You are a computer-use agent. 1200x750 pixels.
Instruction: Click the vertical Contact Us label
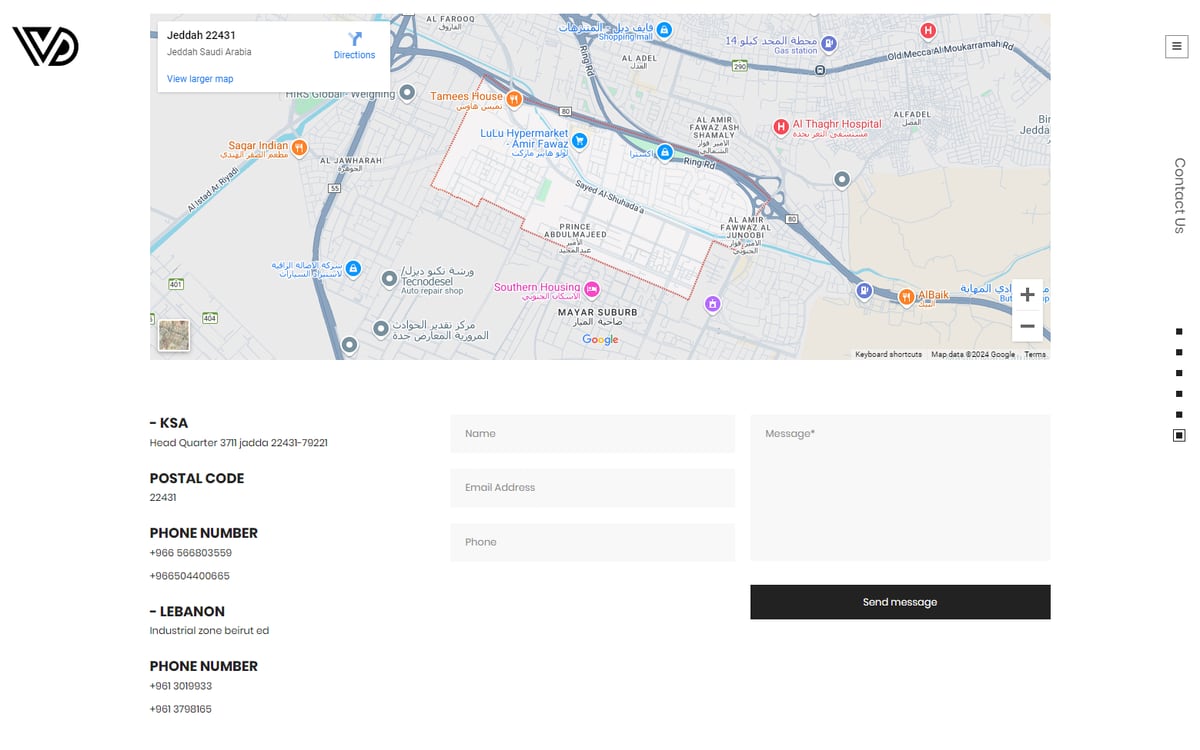click(1180, 195)
